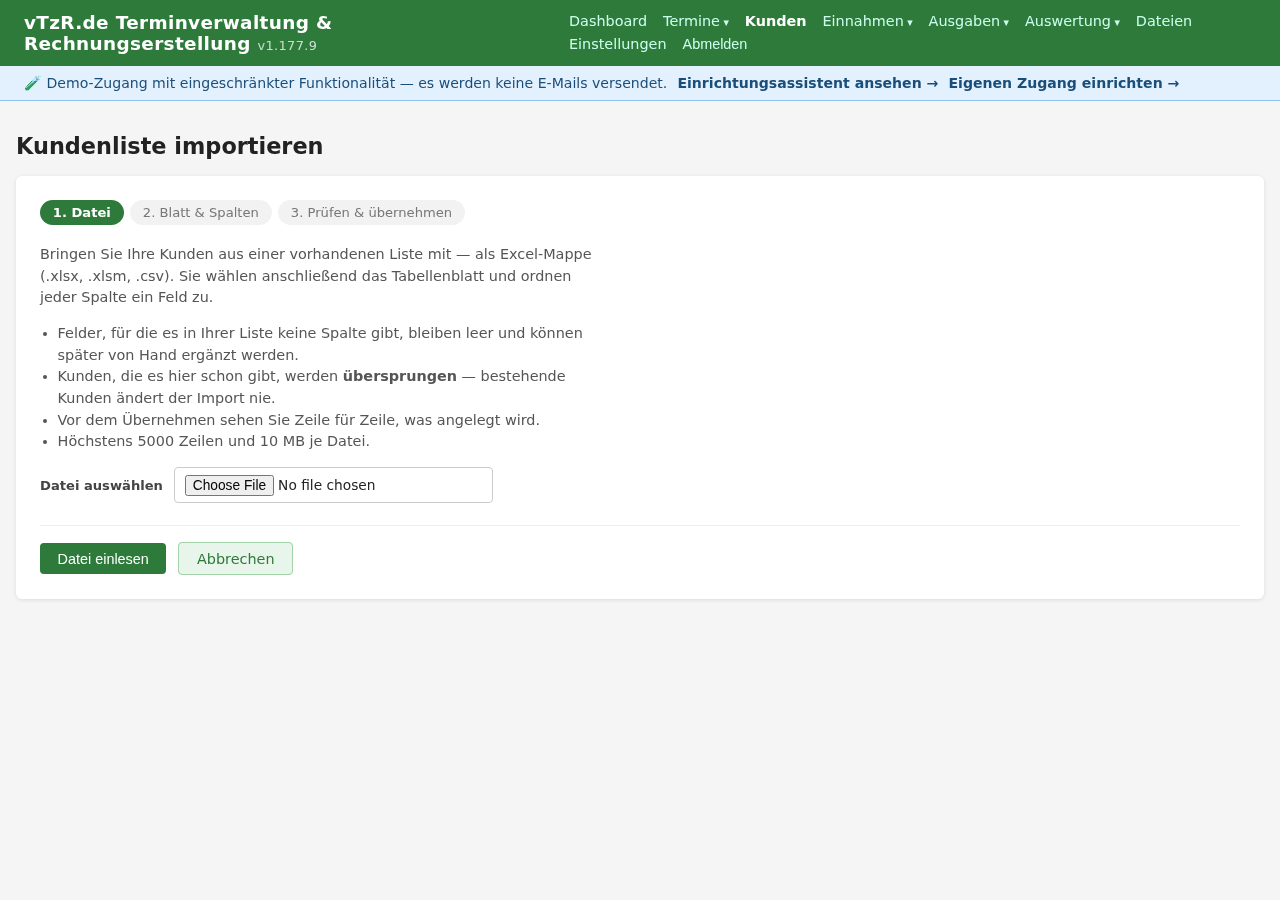Open the Dateien page
This screenshot has width=1280, height=900.
(x=1164, y=21)
